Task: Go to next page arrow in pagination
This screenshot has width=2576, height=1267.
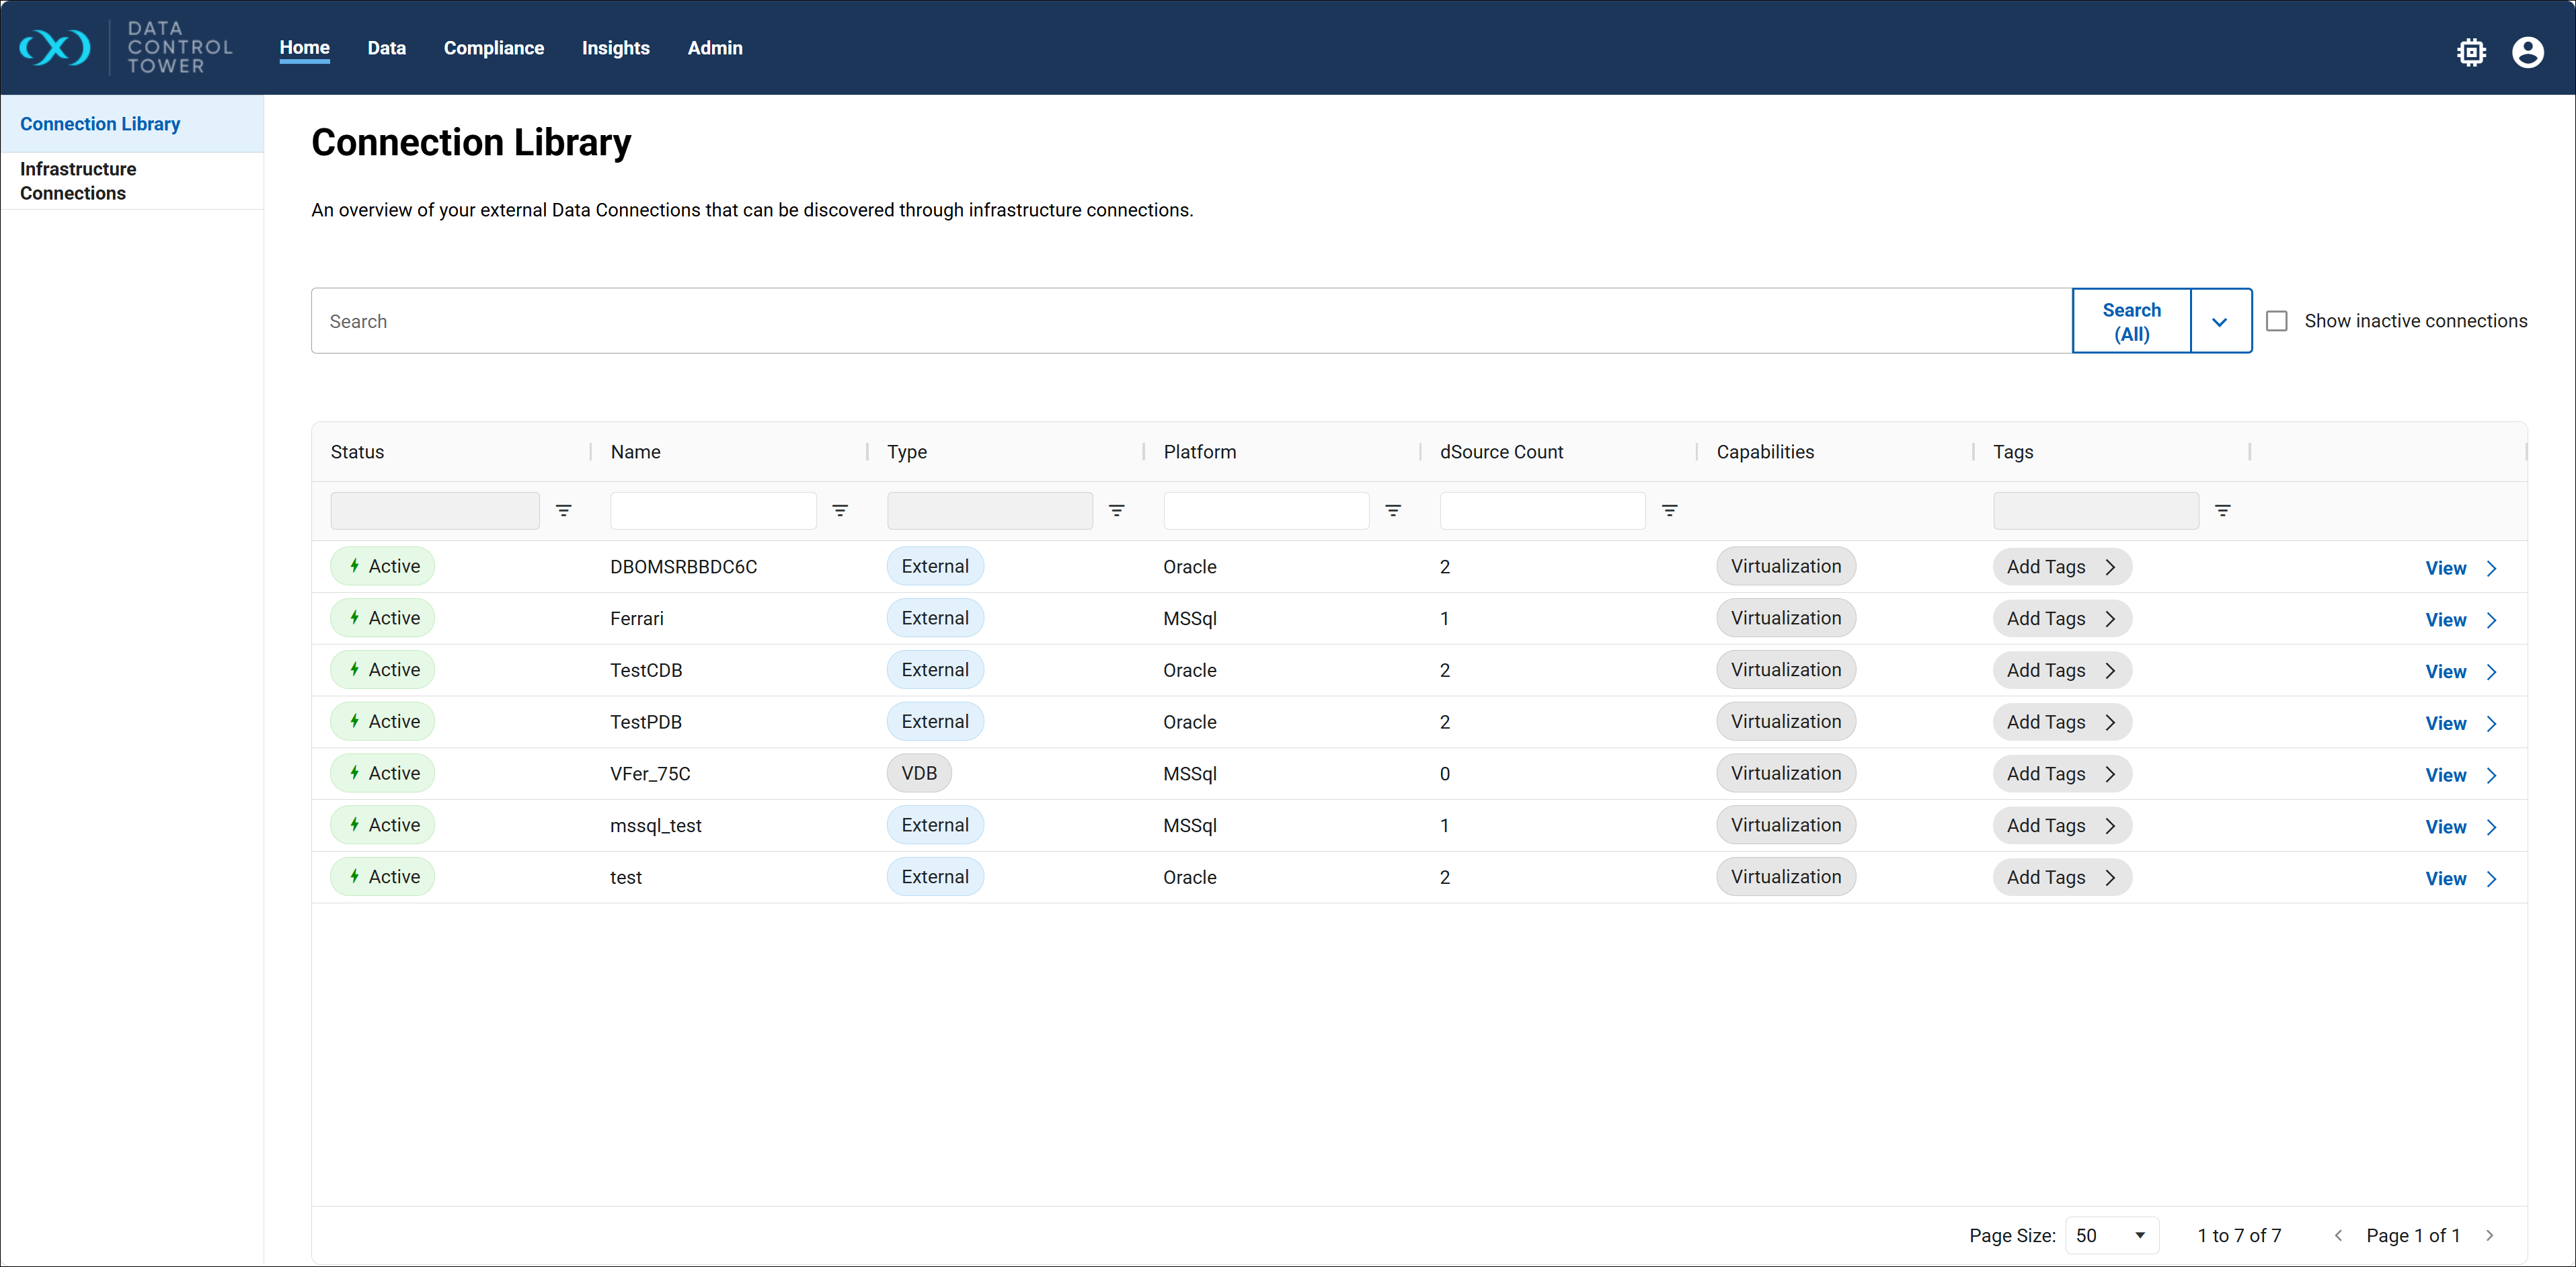Action: click(2489, 1236)
